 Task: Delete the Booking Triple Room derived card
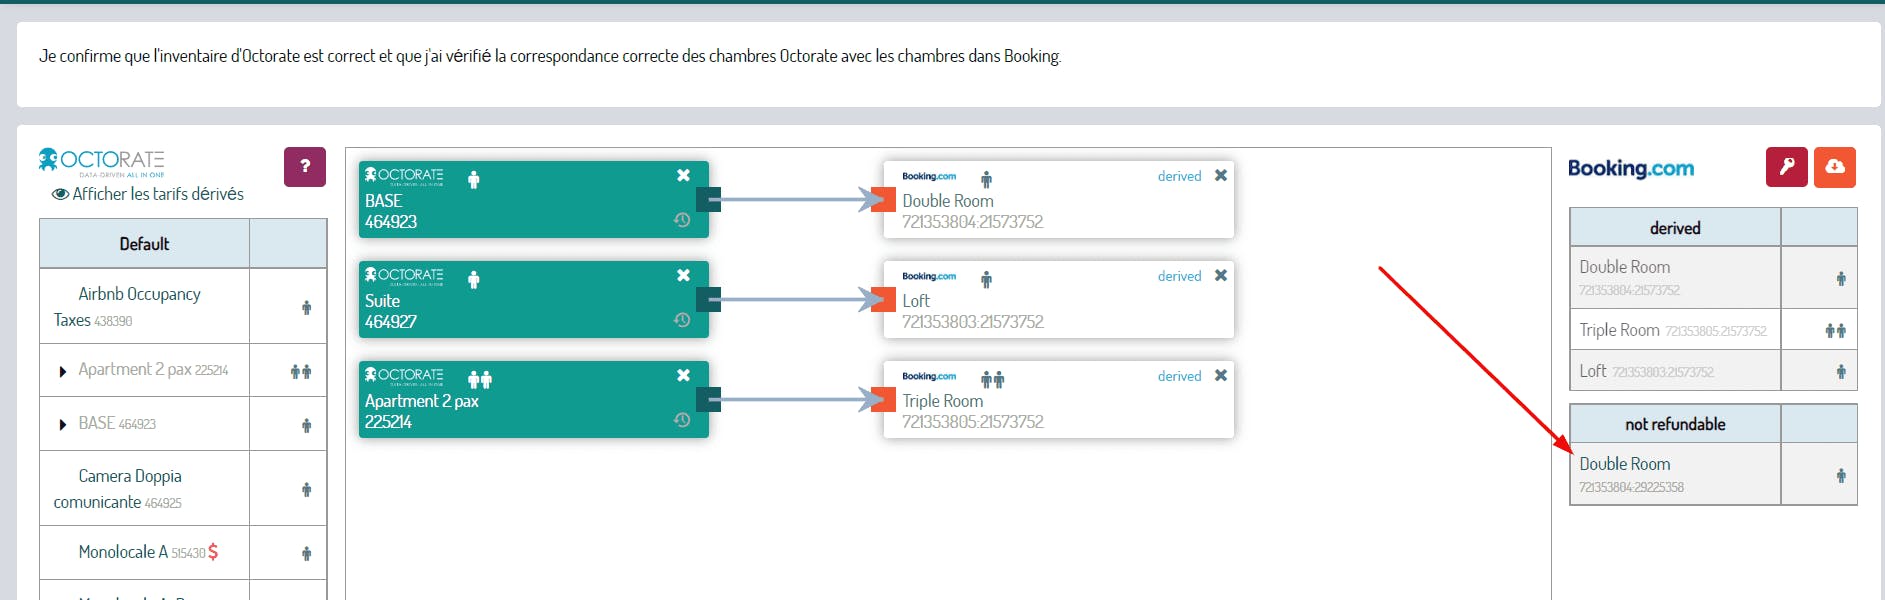tap(1221, 375)
